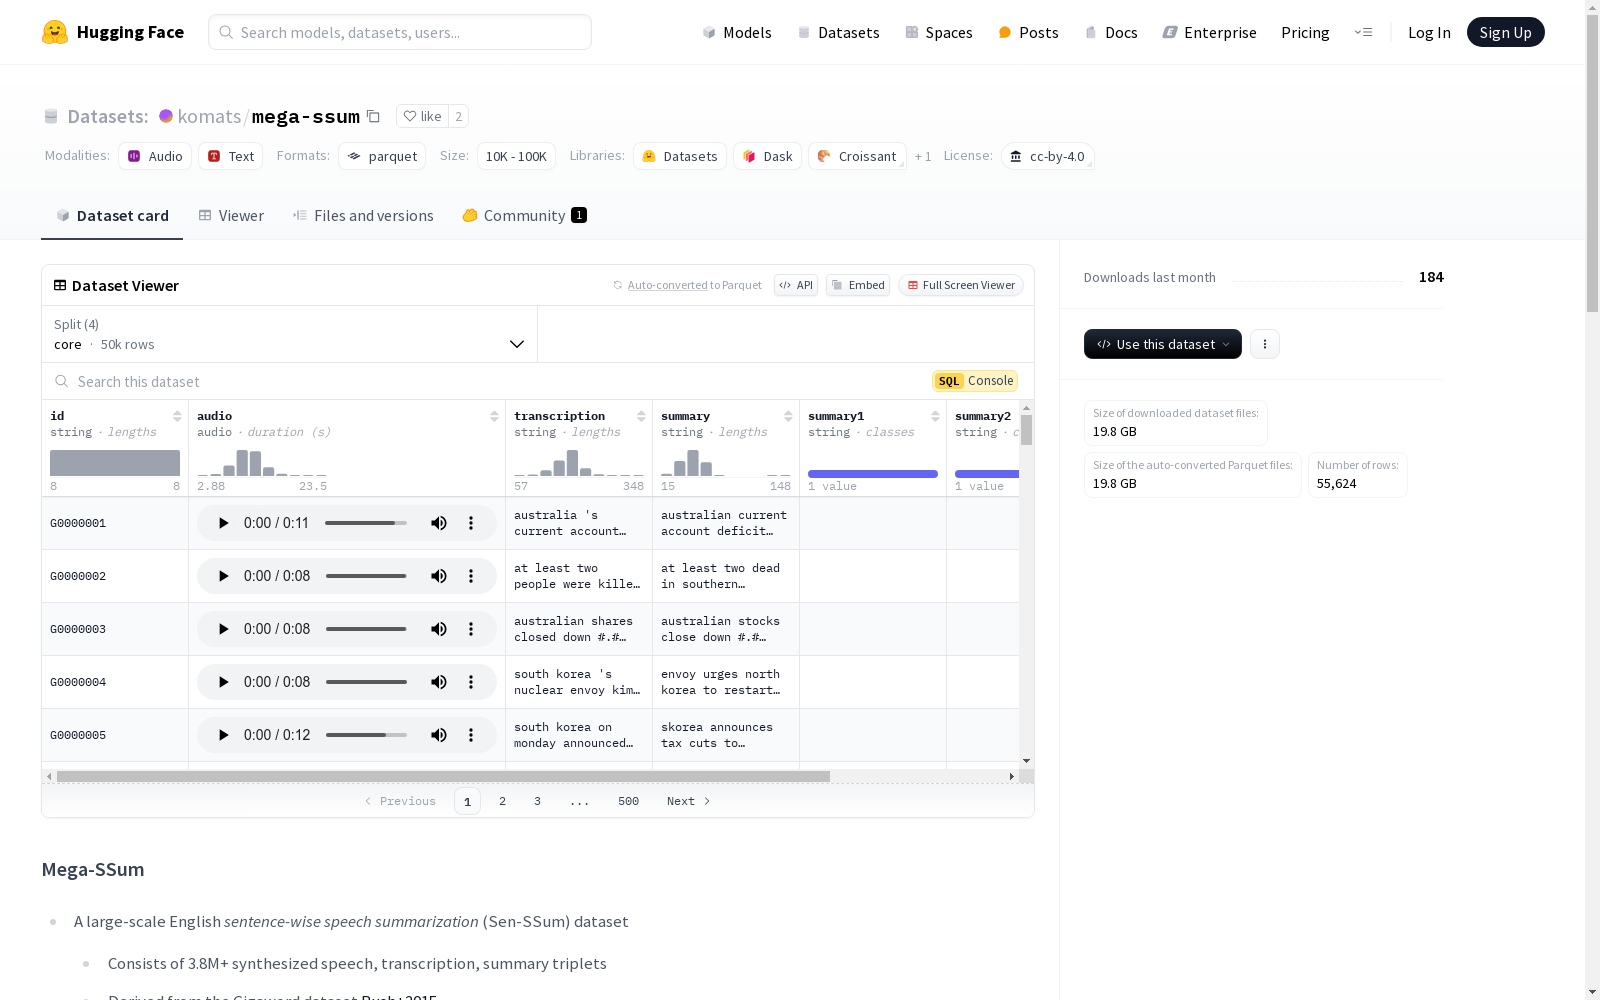This screenshot has width=1600, height=1000.
Task: Open the Community tab
Action: point(524,216)
